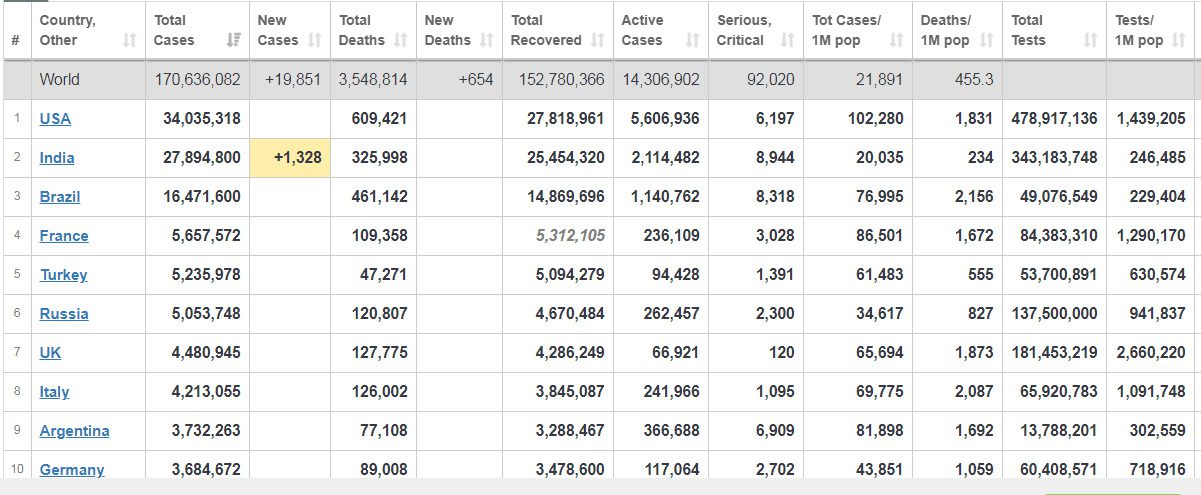Select India total cases 27,894,800
The height and width of the screenshot is (495, 1201).
202,157
